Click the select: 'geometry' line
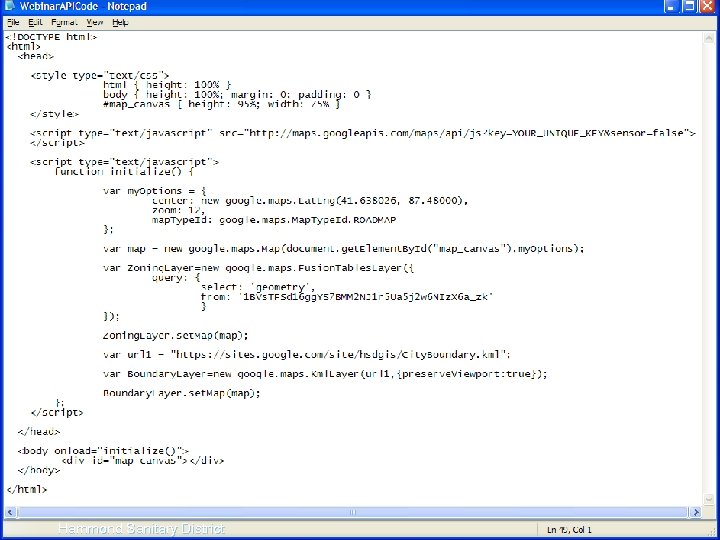The height and width of the screenshot is (540, 720). point(258,287)
